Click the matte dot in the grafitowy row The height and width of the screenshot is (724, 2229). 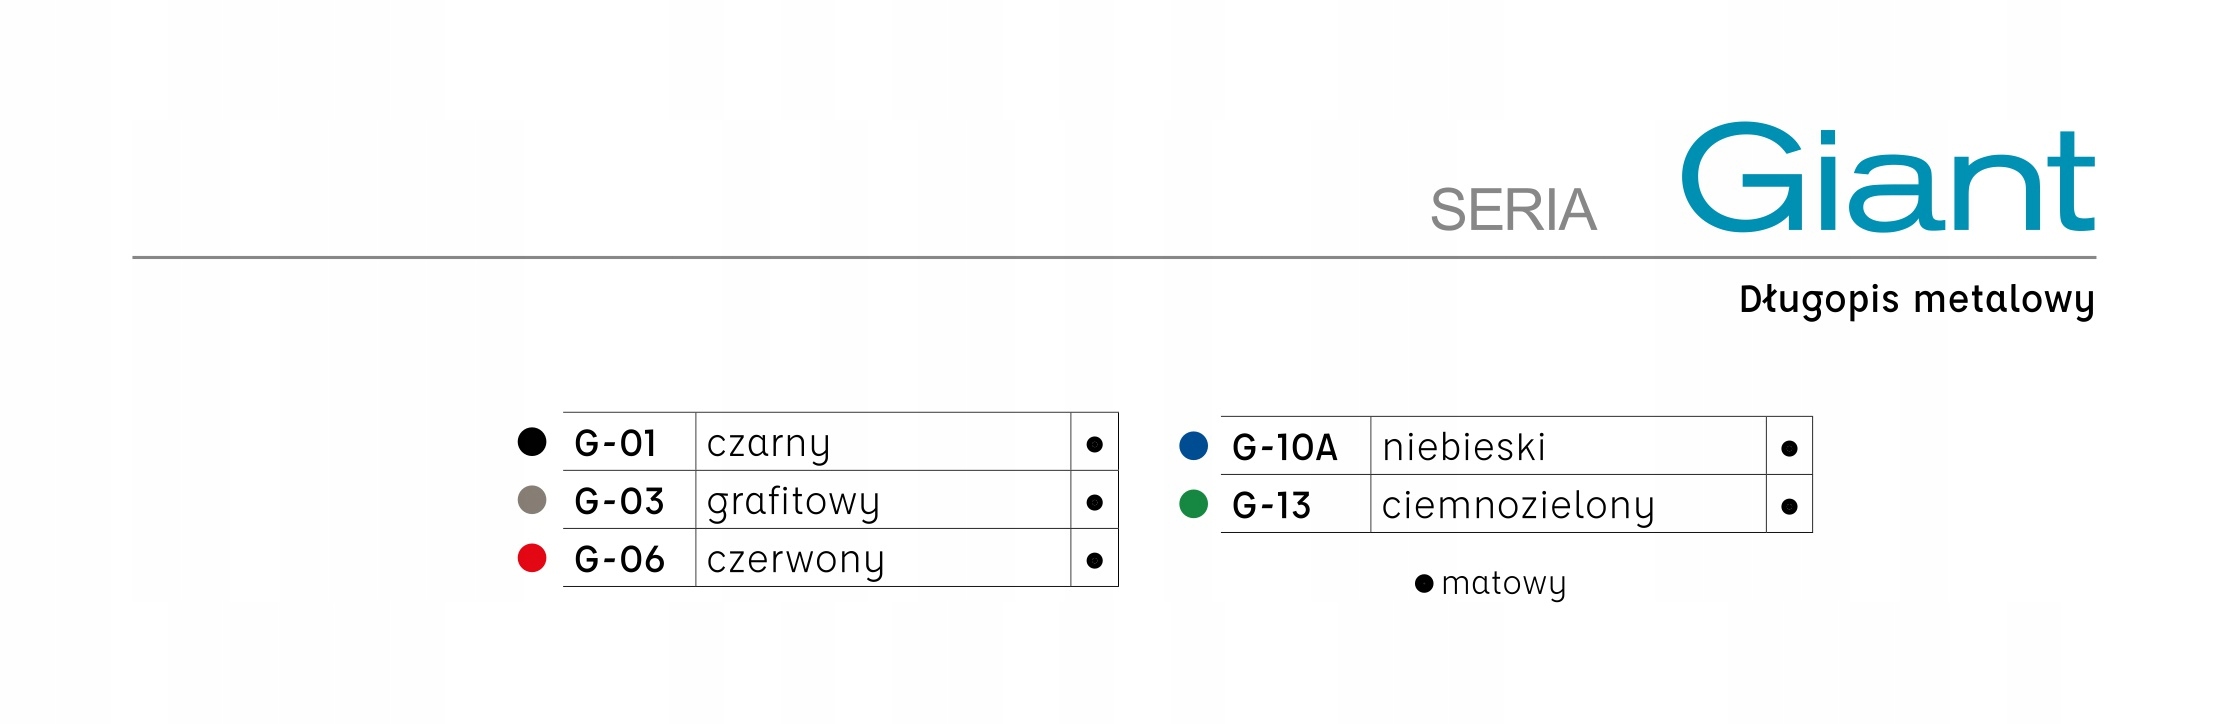pos(1094,502)
